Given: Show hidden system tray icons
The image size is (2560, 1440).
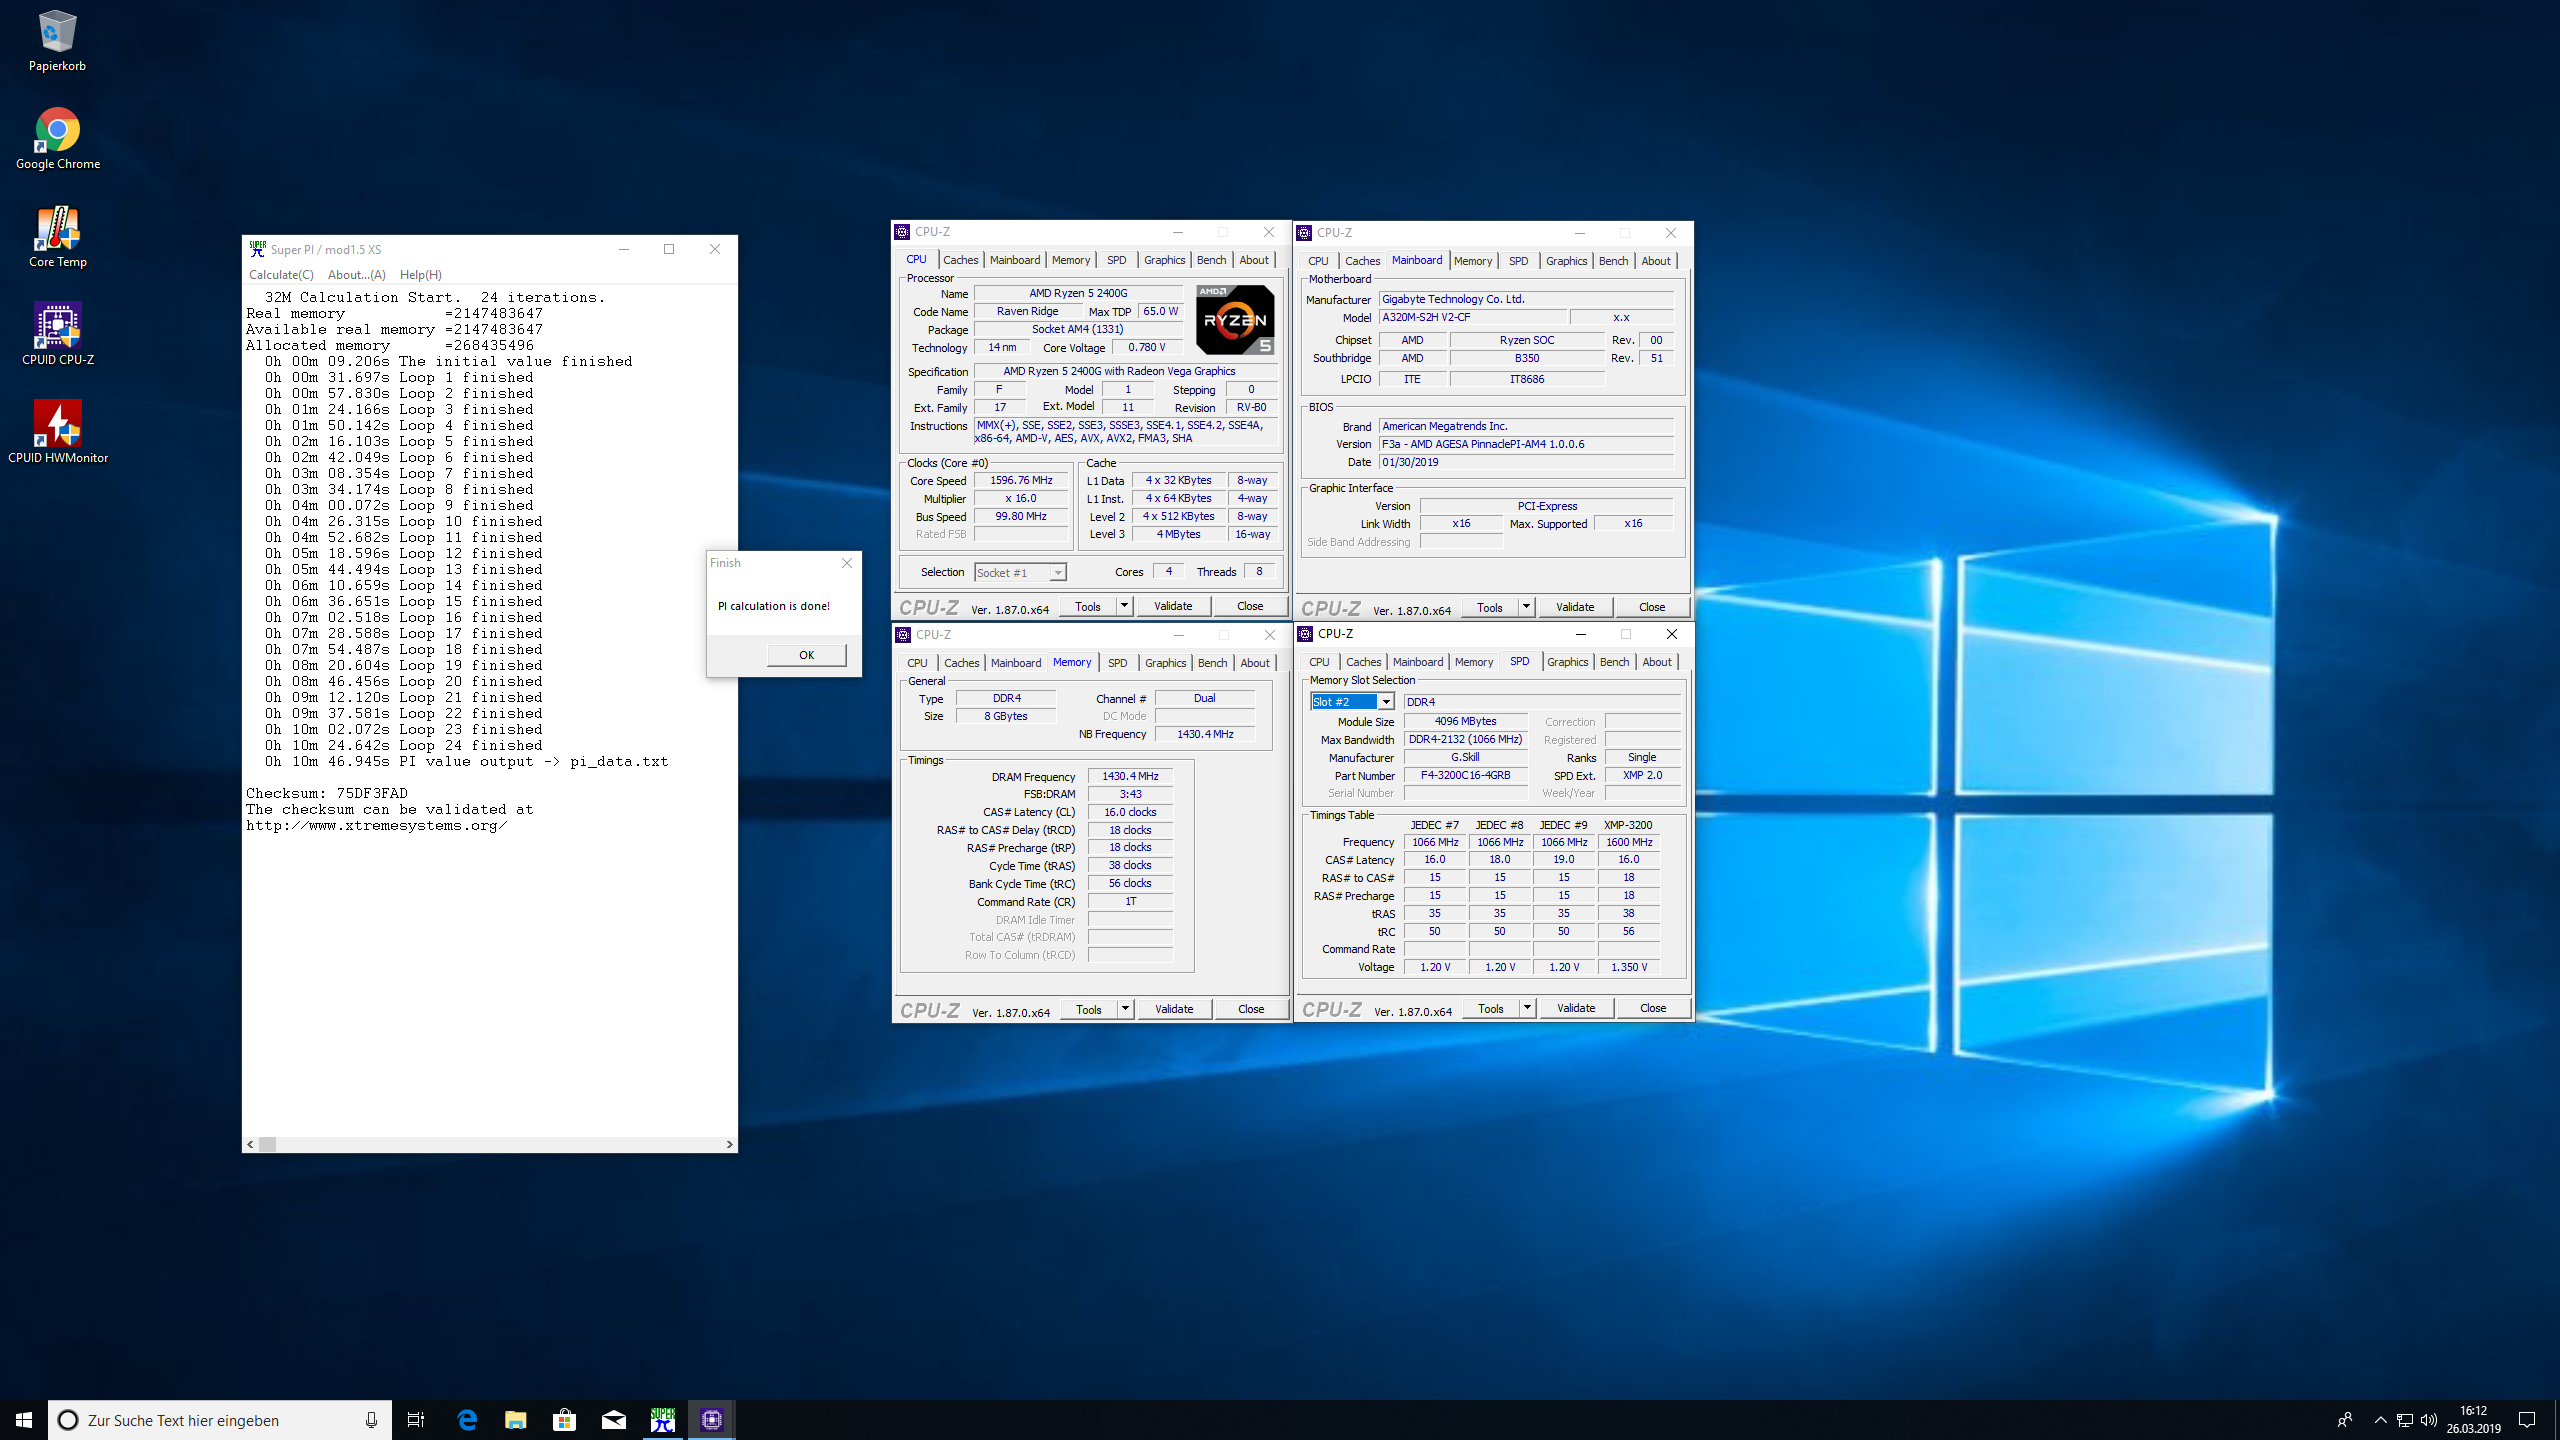Looking at the screenshot, I should [2380, 1420].
